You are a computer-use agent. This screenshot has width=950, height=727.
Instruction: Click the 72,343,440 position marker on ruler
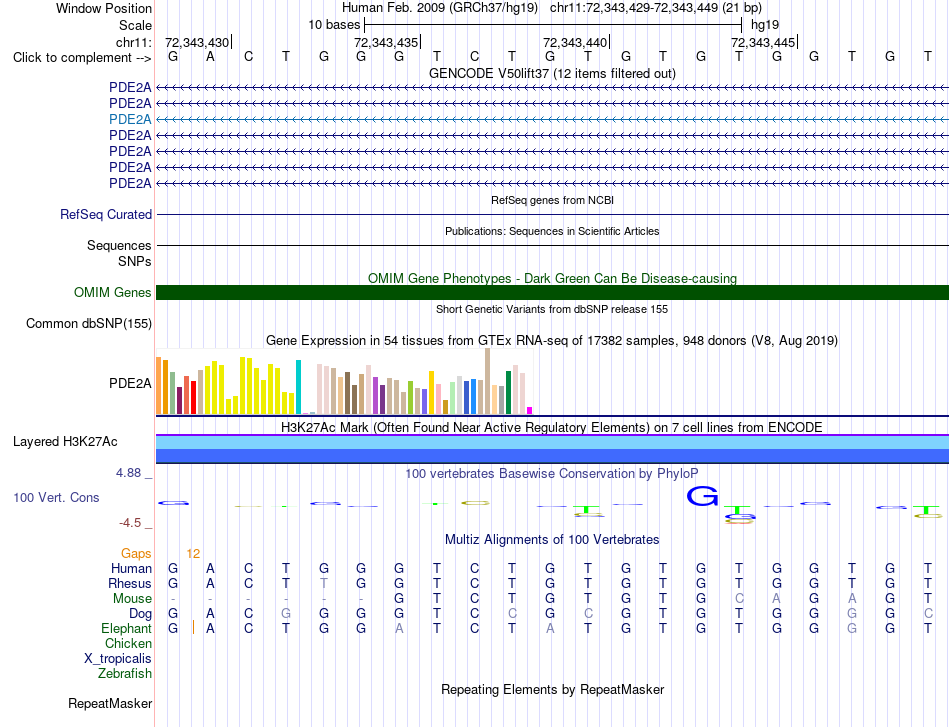[x=576, y=42]
